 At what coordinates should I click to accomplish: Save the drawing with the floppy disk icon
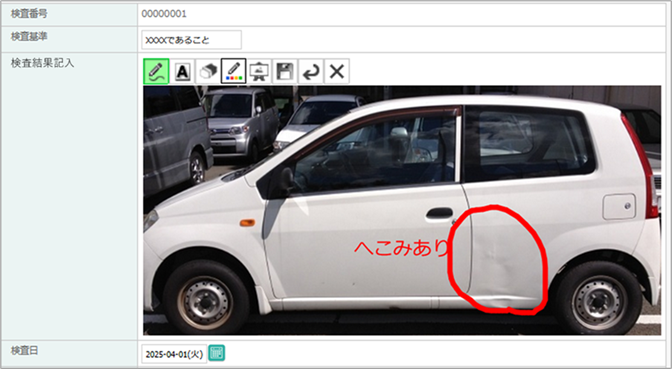(x=285, y=71)
